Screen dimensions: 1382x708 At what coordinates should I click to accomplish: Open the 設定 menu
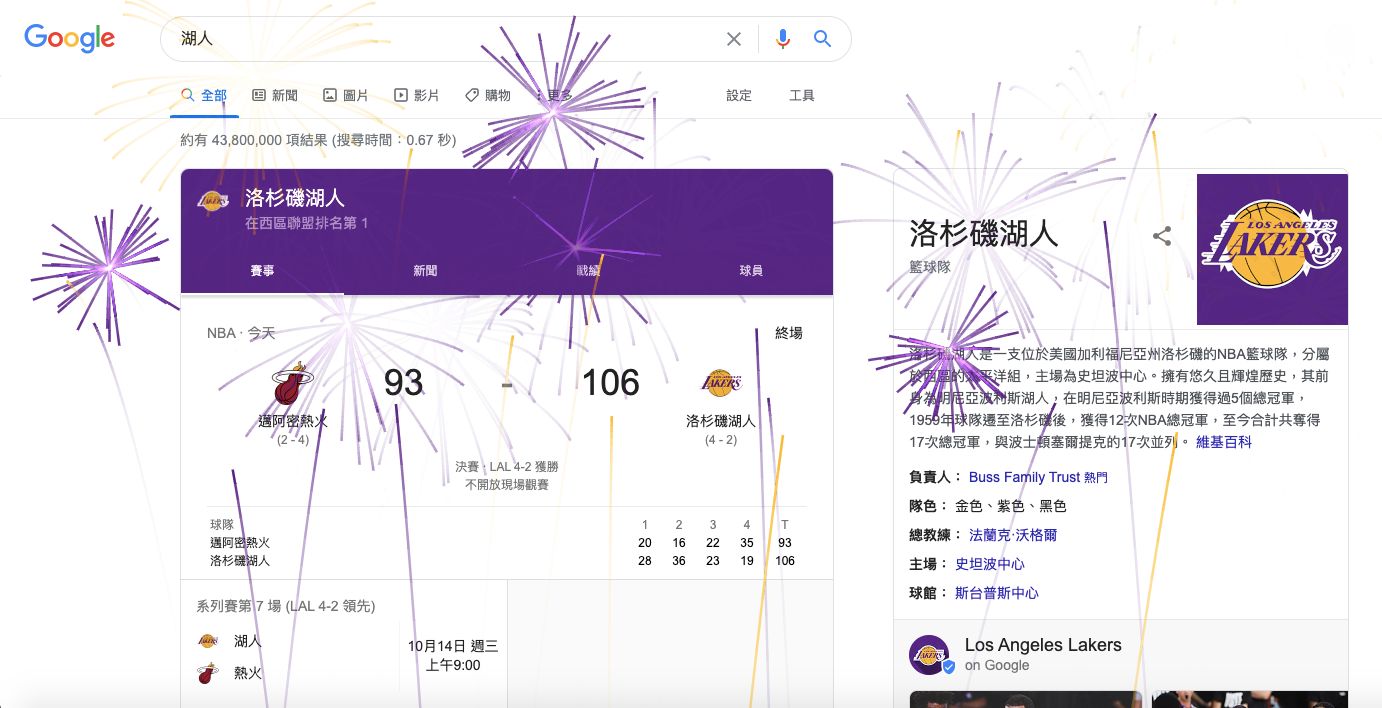[739, 95]
